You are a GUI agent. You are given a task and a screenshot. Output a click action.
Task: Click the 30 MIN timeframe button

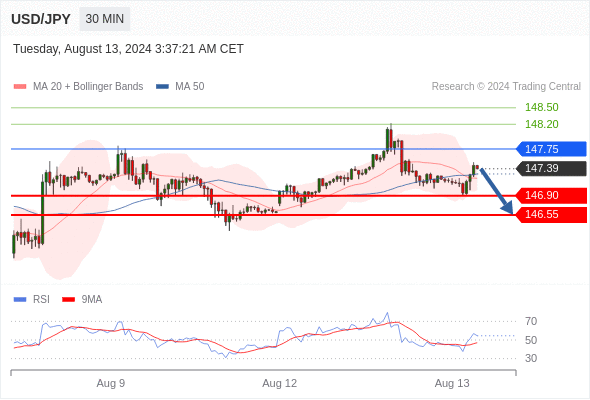105,19
